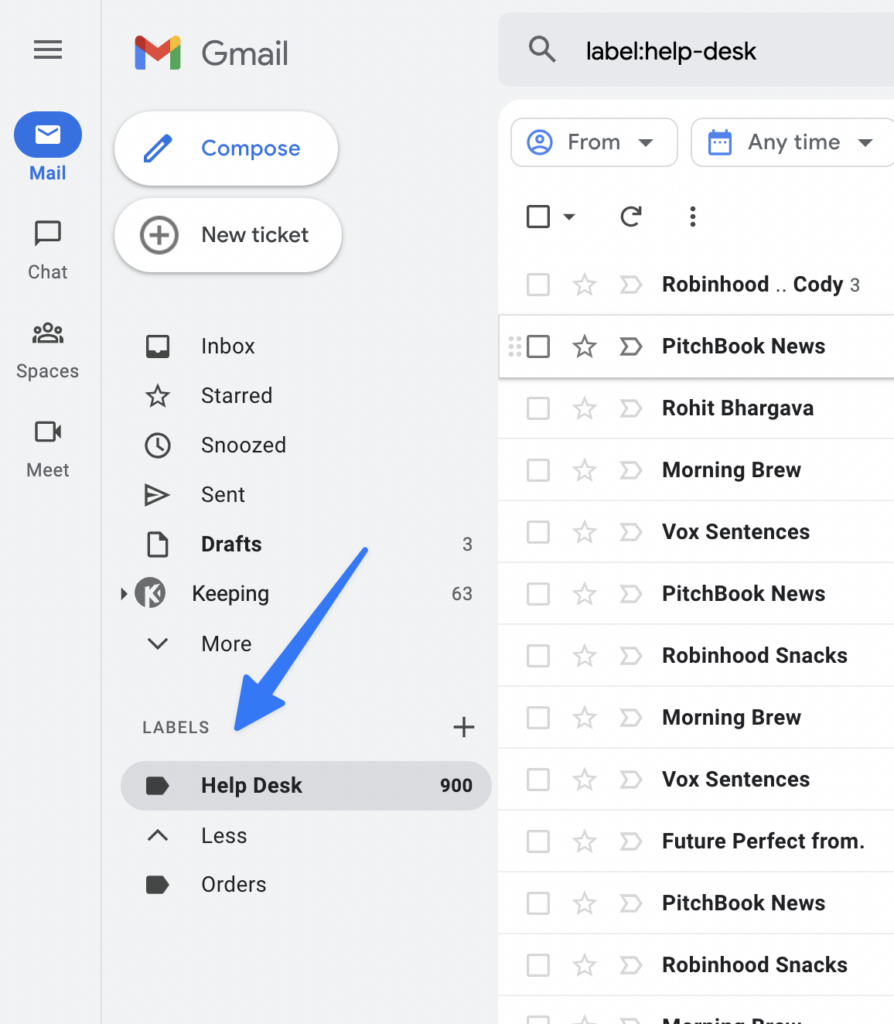Image resolution: width=894 pixels, height=1024 pixels.
Task: Open the Spaces icon in the sidebar
Action: (x=47, y=333)
